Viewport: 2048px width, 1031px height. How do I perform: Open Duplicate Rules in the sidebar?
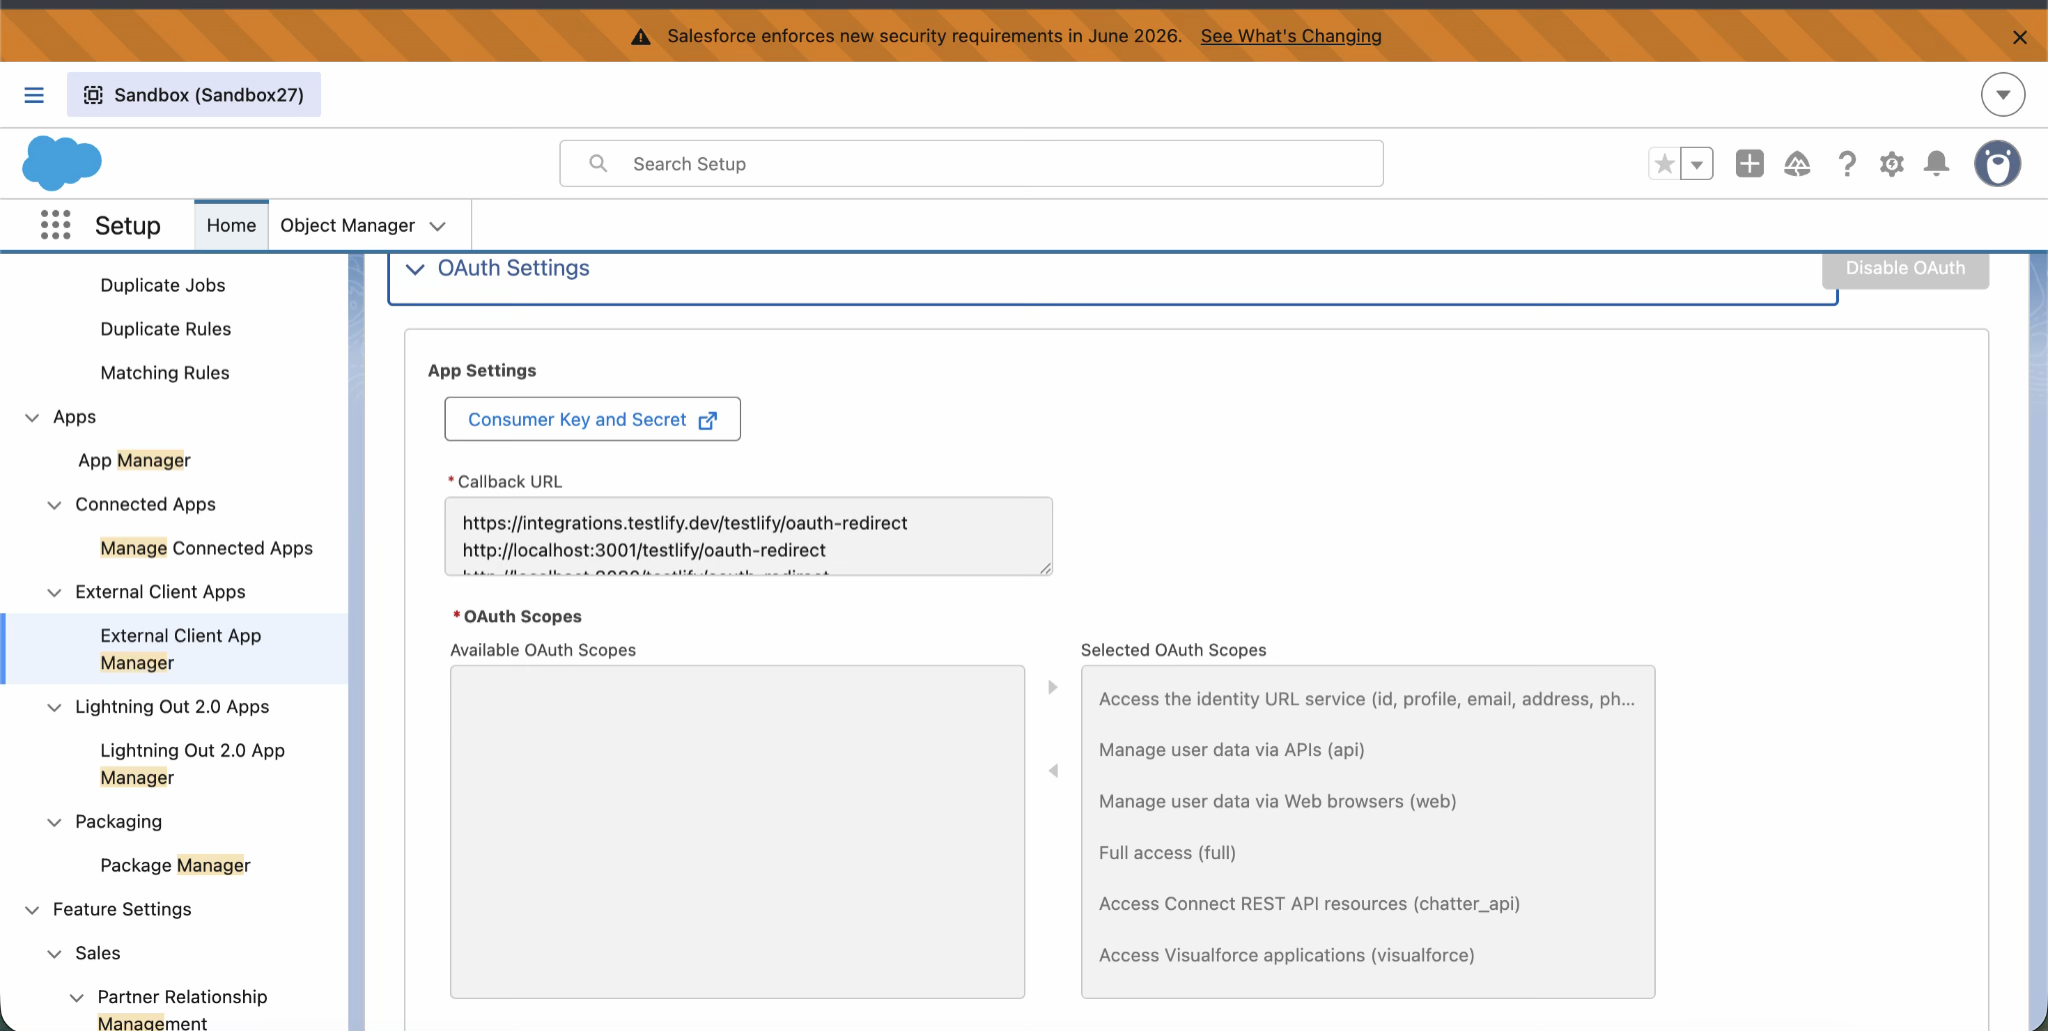(166, 329)
